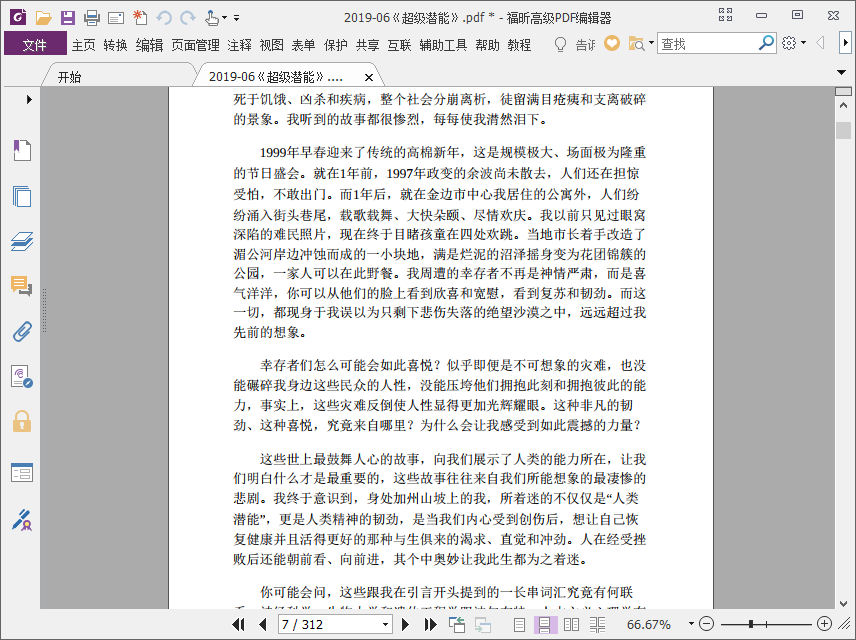This screenshot has width=856, height=640.
Task: Open the Comments panel
Action: click(22, 286)
